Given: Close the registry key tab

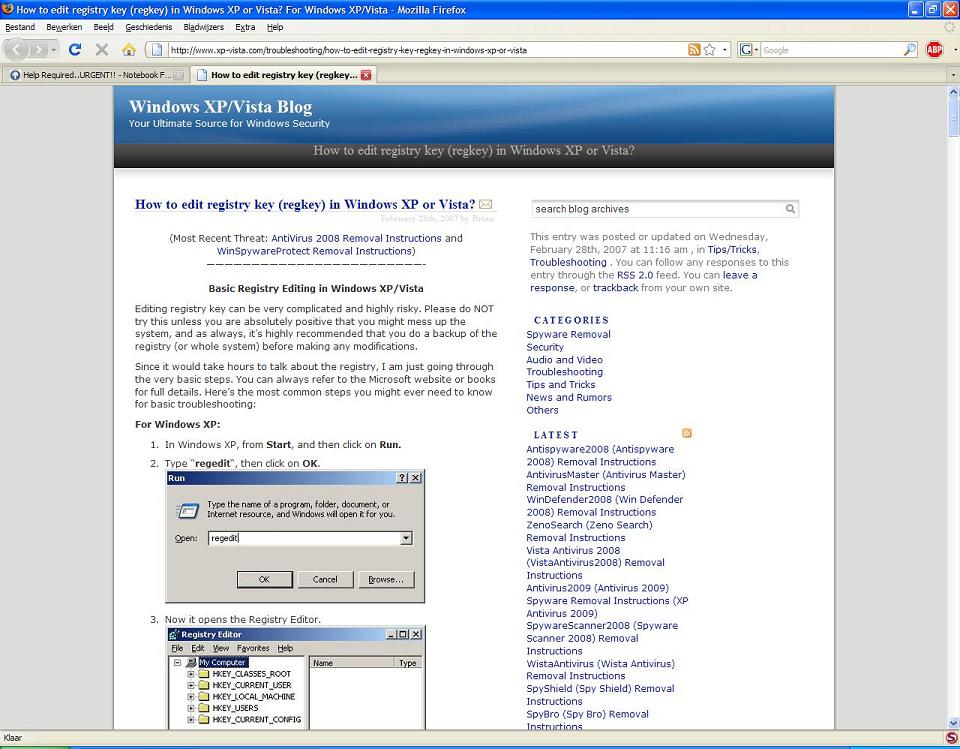Looking at the screenshot, I should (x=366, y=75).
